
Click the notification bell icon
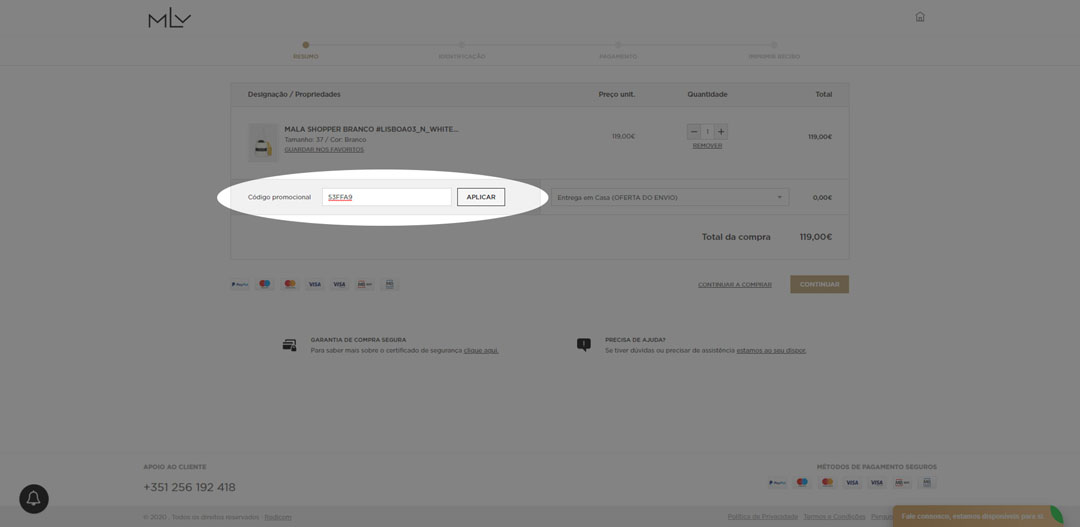[x=34, y=498]
